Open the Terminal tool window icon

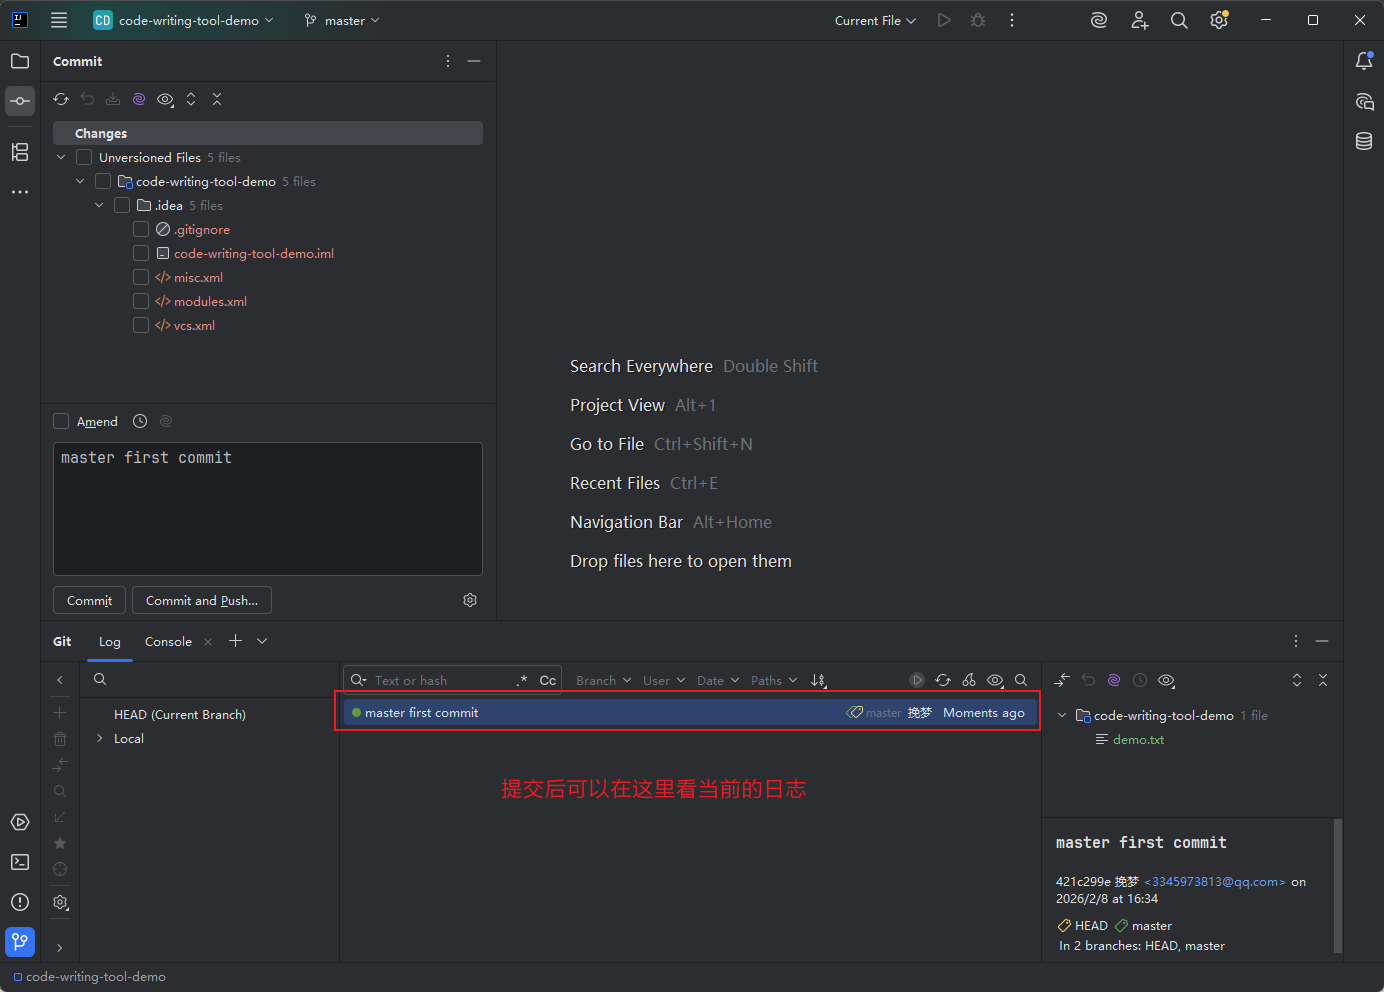[x=20, y=862]
